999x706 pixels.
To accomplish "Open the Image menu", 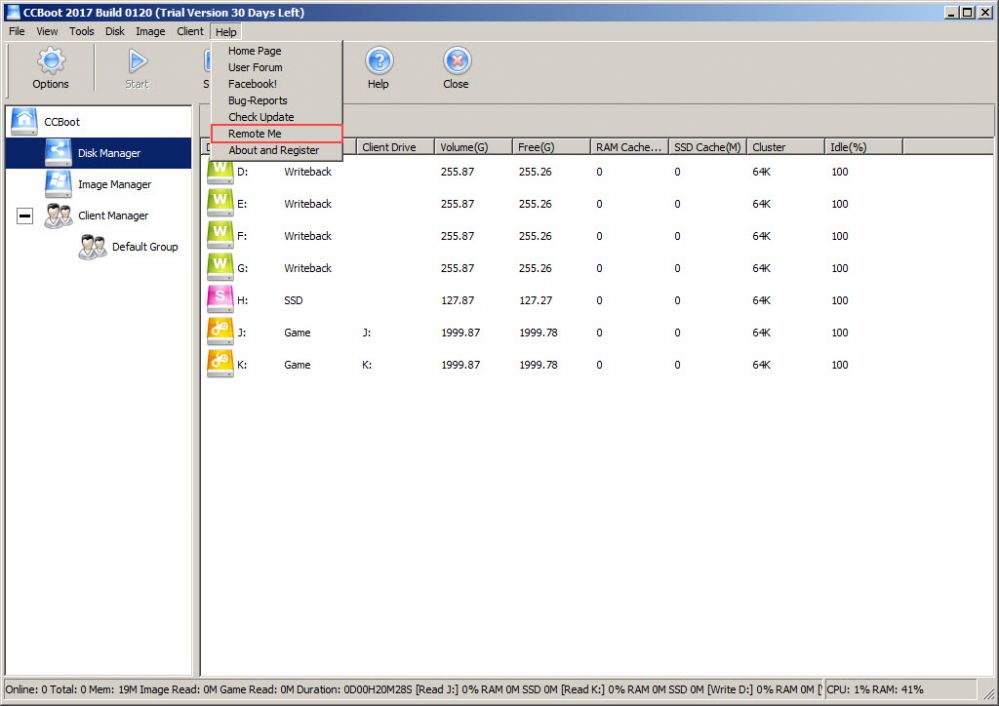I will tap(150, 31).
